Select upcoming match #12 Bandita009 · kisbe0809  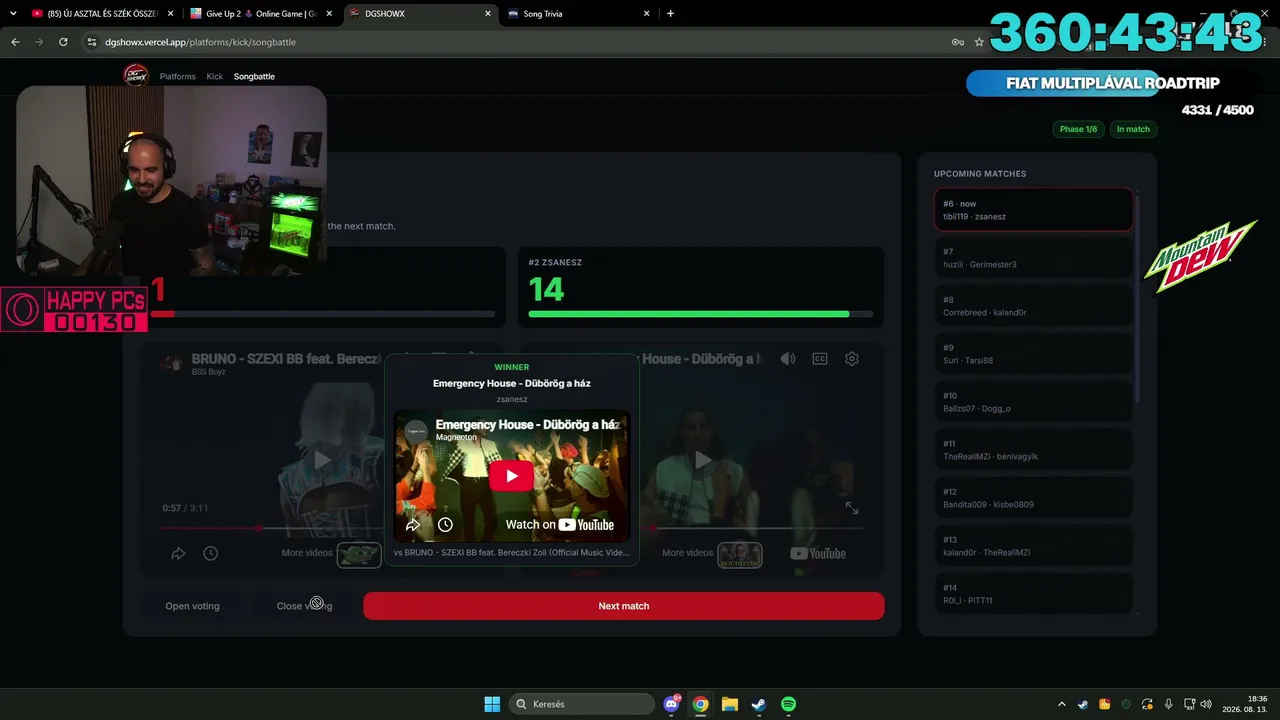click(x=1034, y=498)
